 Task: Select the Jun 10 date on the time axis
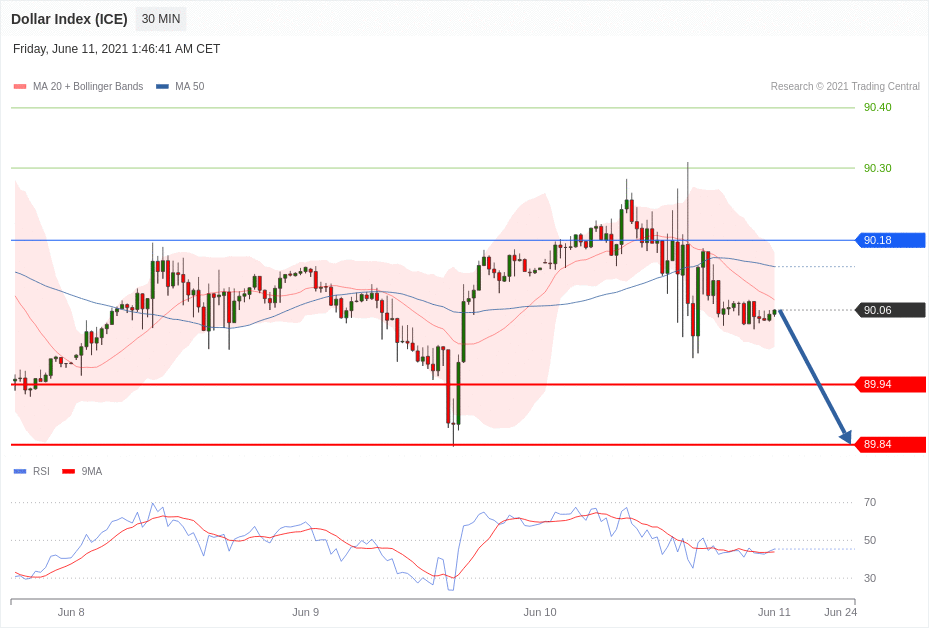pos(539,612)
